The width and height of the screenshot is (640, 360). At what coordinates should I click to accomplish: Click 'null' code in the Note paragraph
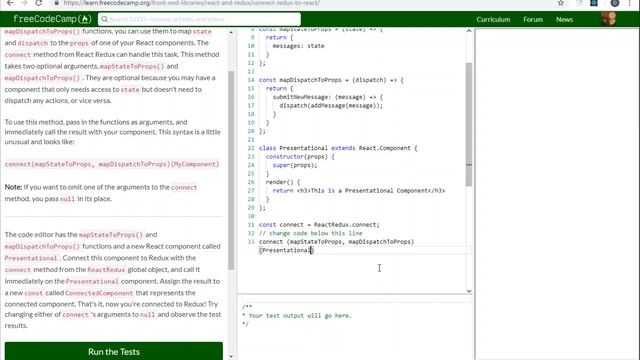[x=67, y=199]
